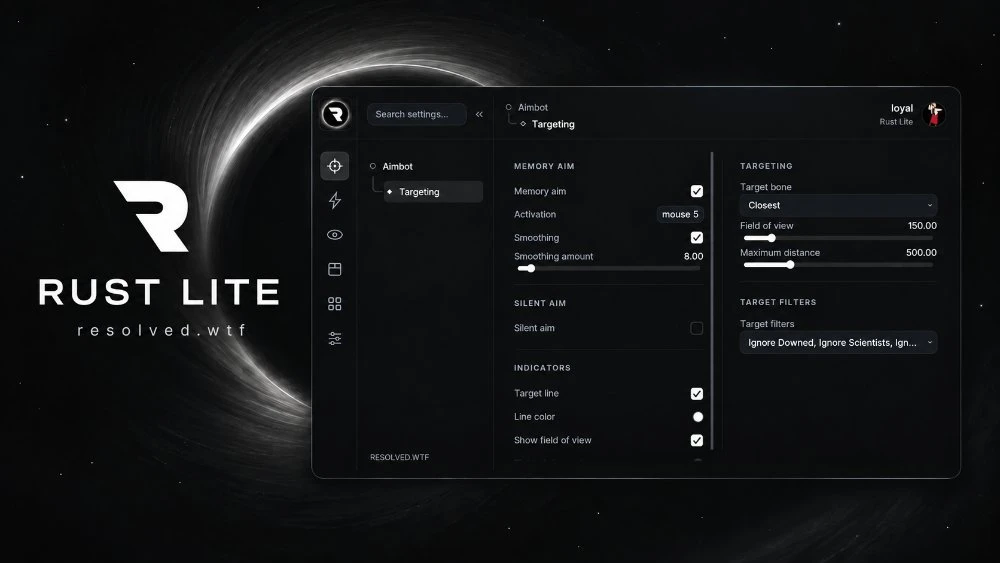Open the Target bone Closest dropdown
Screen dimensions: 1000x563
pos(839,205)
